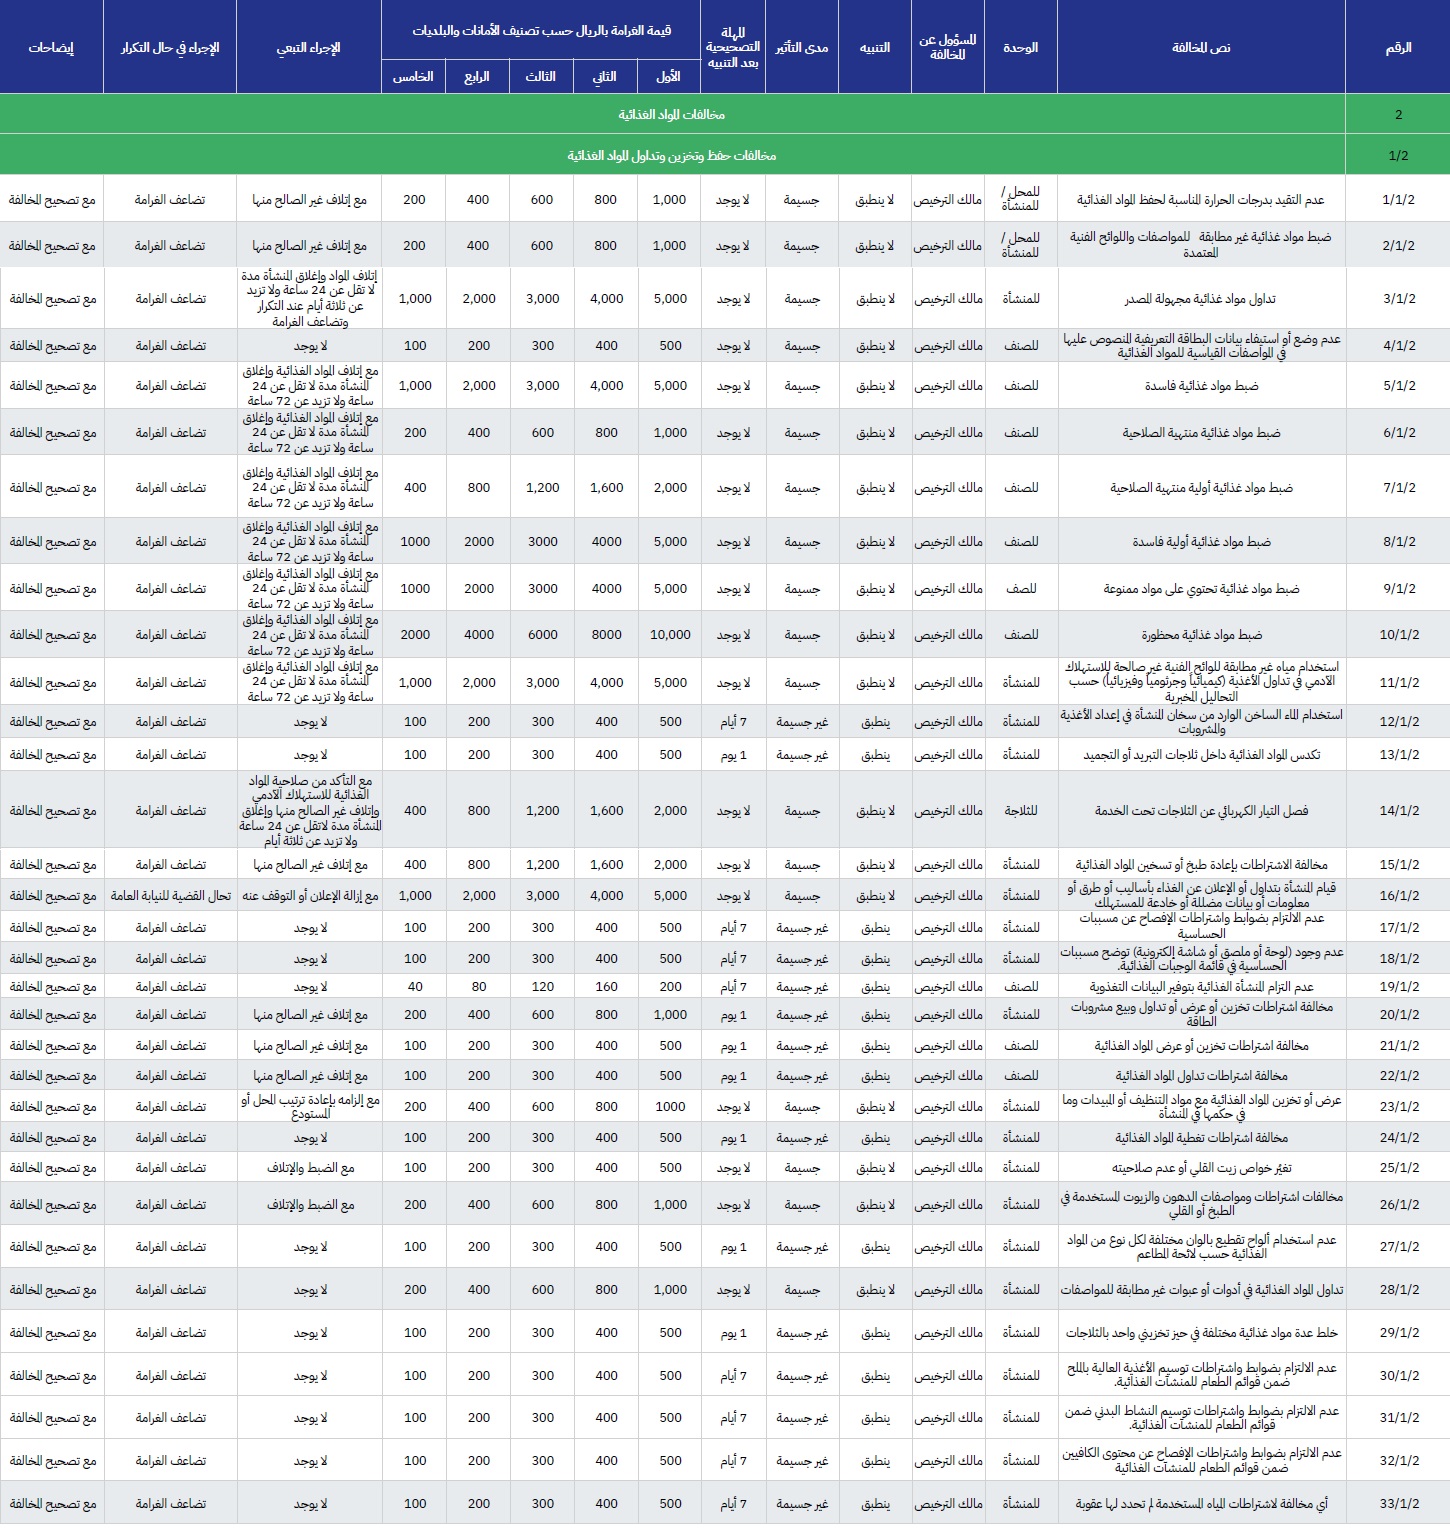Click the "الأول" fine sub-header
Viewport: 1450px width, 1537px height.
coord(669,77)
